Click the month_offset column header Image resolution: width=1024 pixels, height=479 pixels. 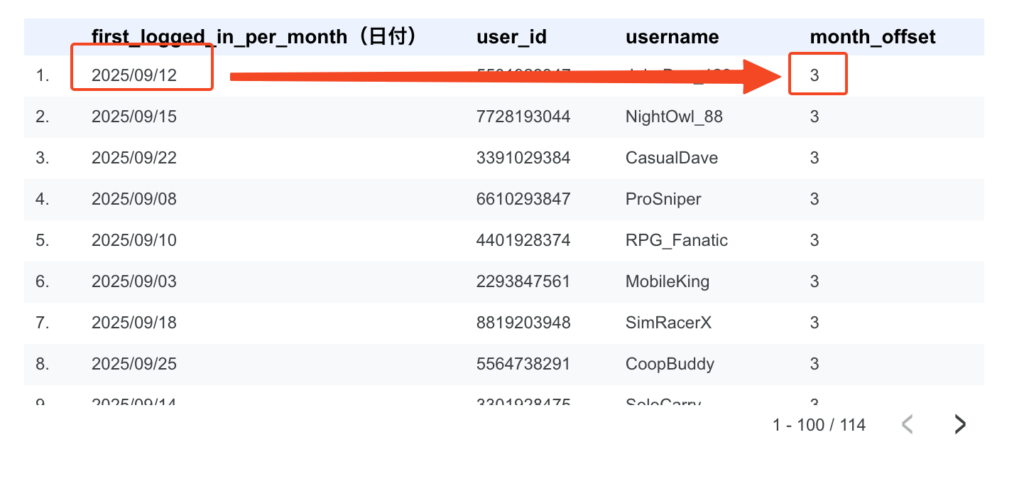(x=872, y=37)
